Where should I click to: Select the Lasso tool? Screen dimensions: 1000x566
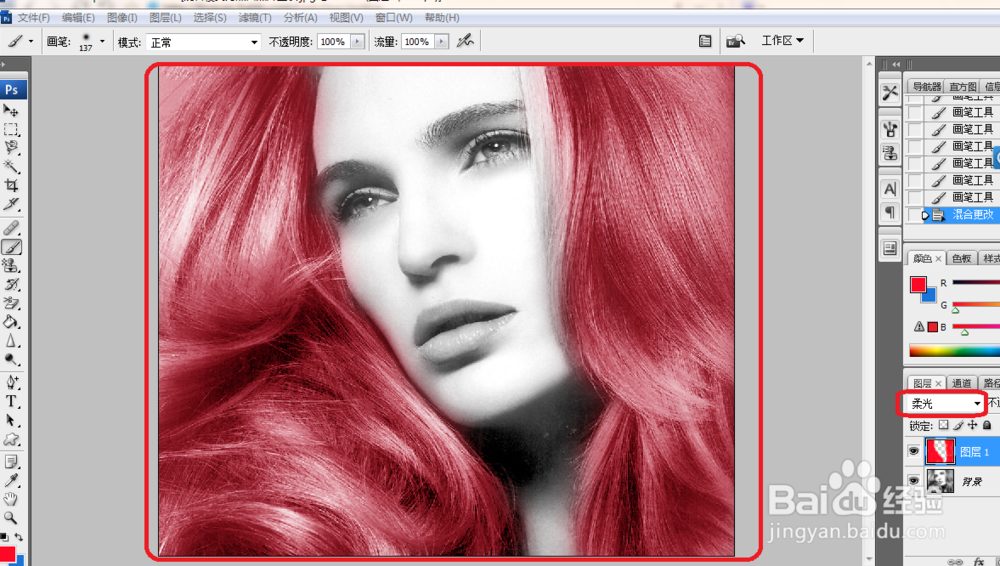coord(11,148)
